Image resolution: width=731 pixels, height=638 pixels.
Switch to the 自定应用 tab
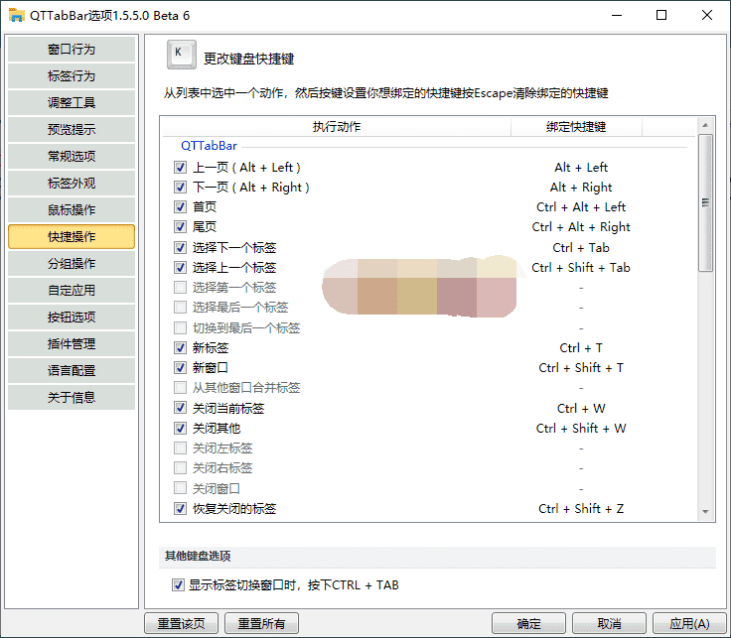71,290
